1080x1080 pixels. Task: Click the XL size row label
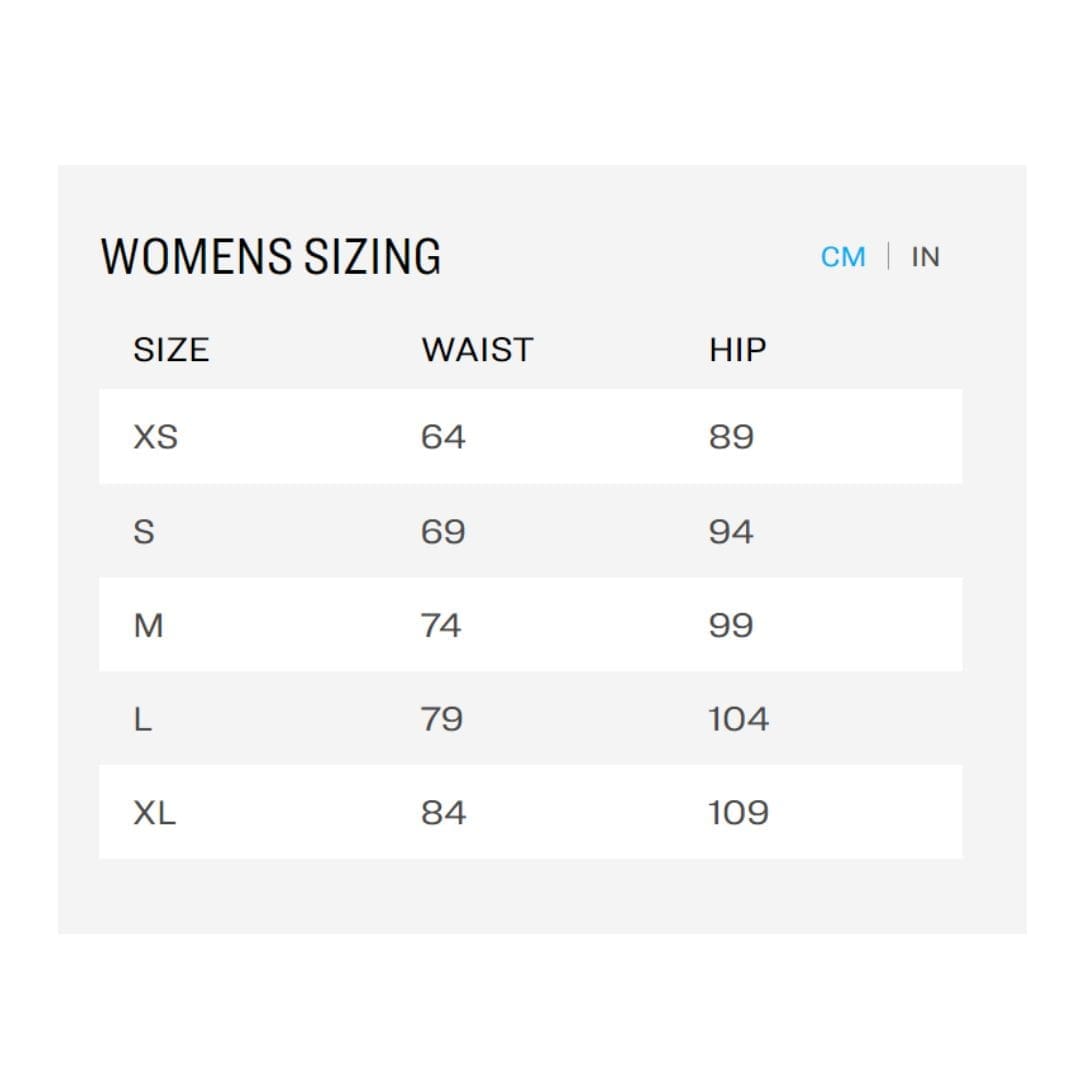pos(154,813)
